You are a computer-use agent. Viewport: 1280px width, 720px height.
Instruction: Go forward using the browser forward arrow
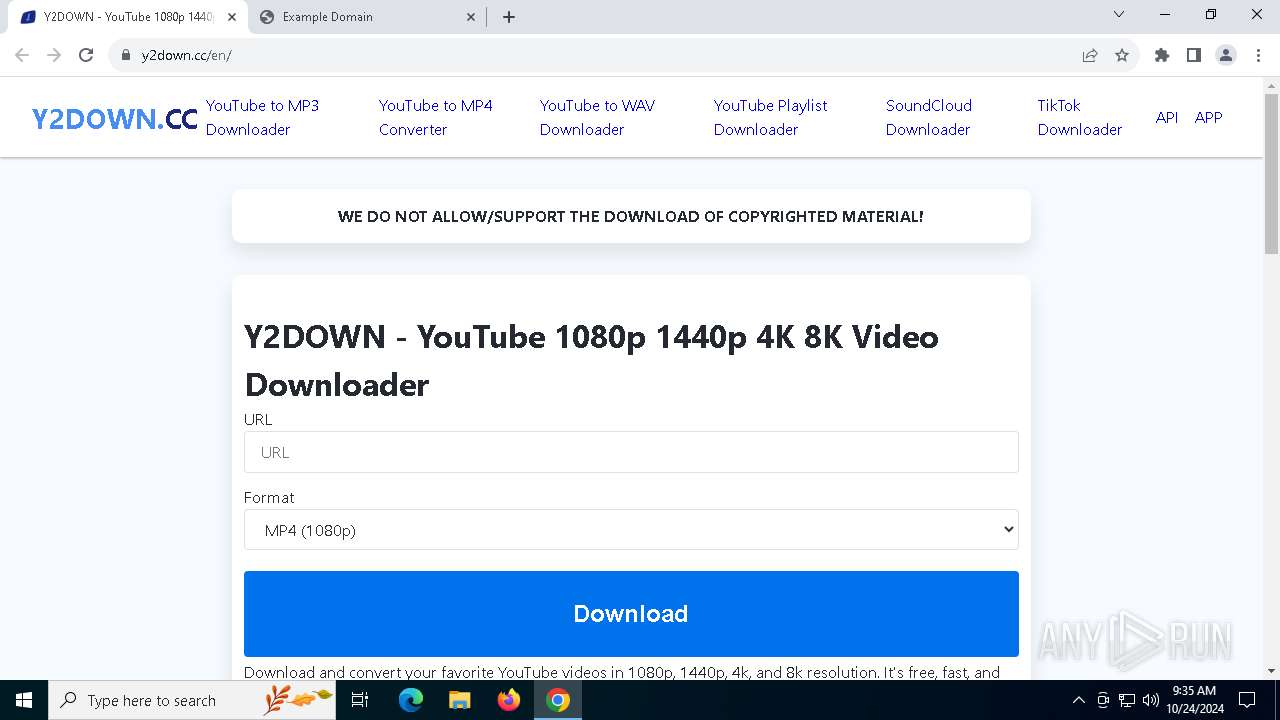tap(54, 55)
